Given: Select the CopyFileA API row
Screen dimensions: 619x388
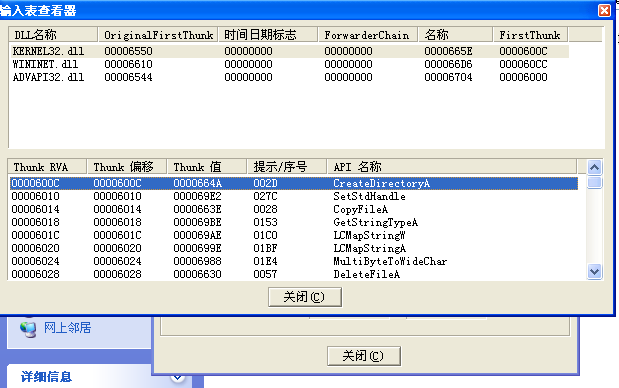Looking at the screenshot, I should pos(294,209).
